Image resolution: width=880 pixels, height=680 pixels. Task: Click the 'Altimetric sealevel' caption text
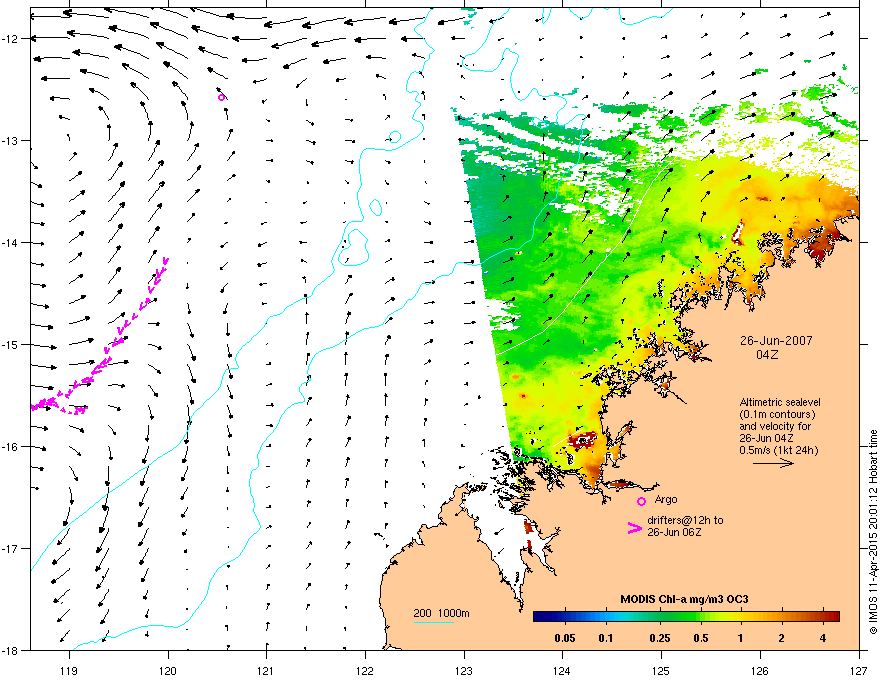pyautogui.click(x=780, y=402)
